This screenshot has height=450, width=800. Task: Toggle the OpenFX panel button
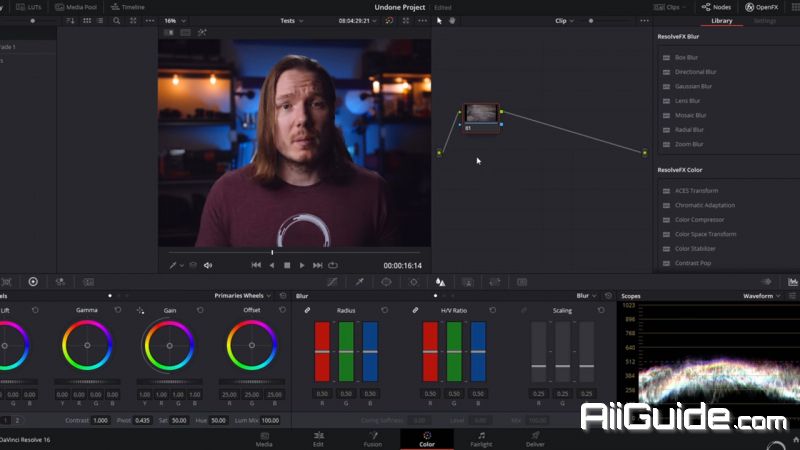pos(761,7)
